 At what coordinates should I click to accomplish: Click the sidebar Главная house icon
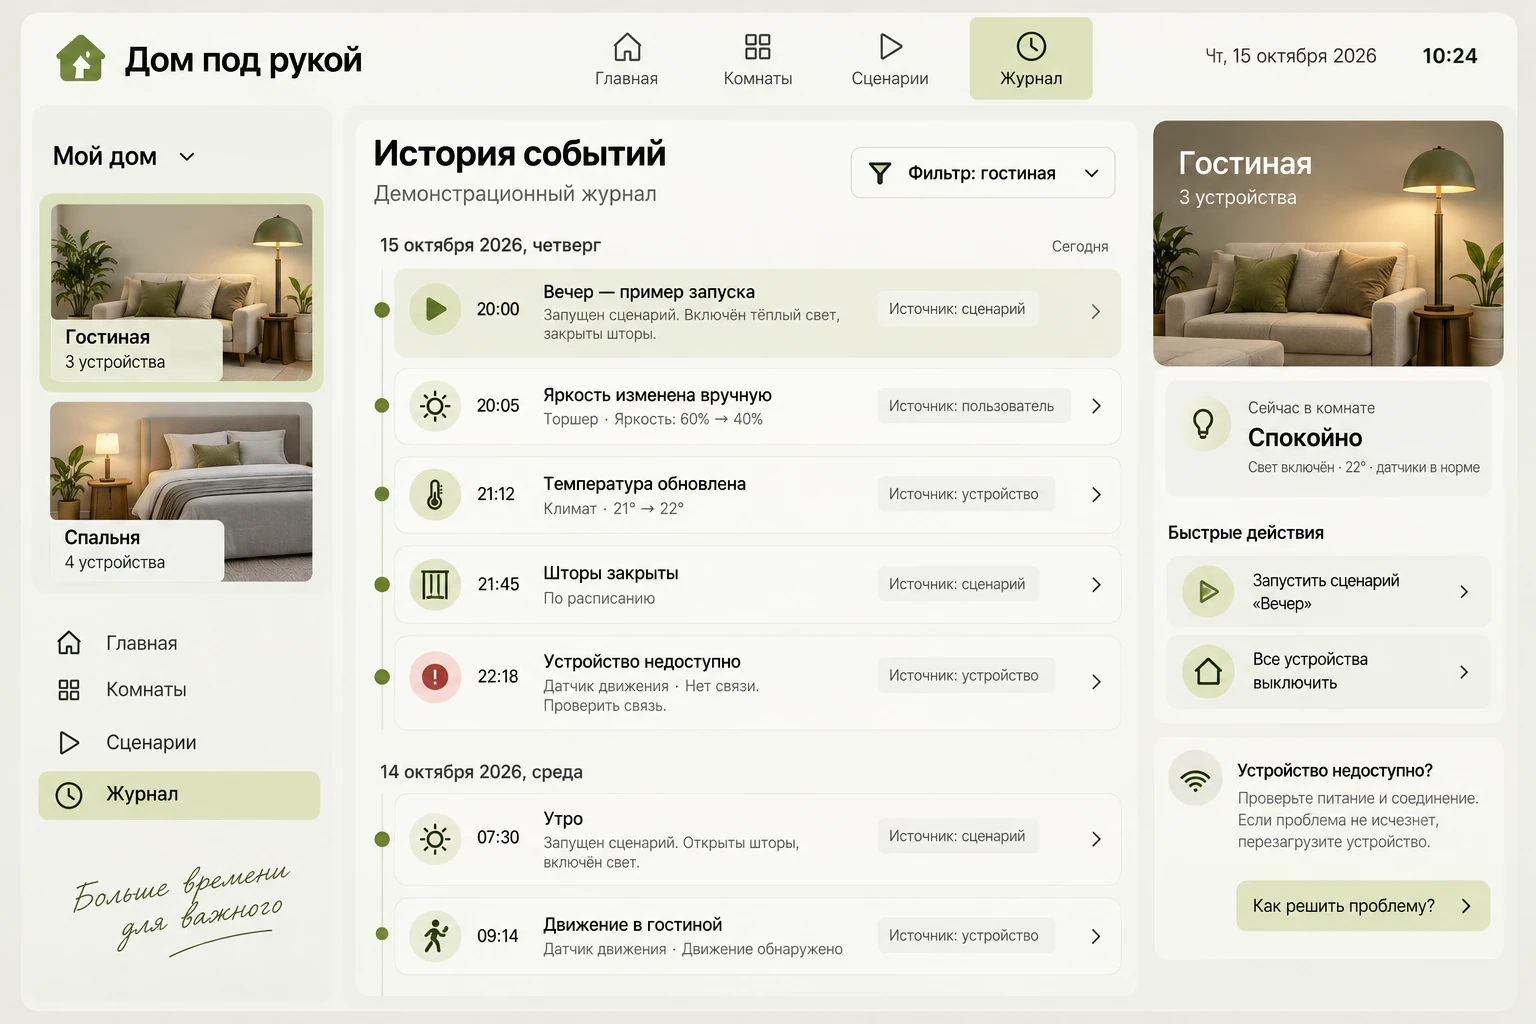(x=69, y=643)
